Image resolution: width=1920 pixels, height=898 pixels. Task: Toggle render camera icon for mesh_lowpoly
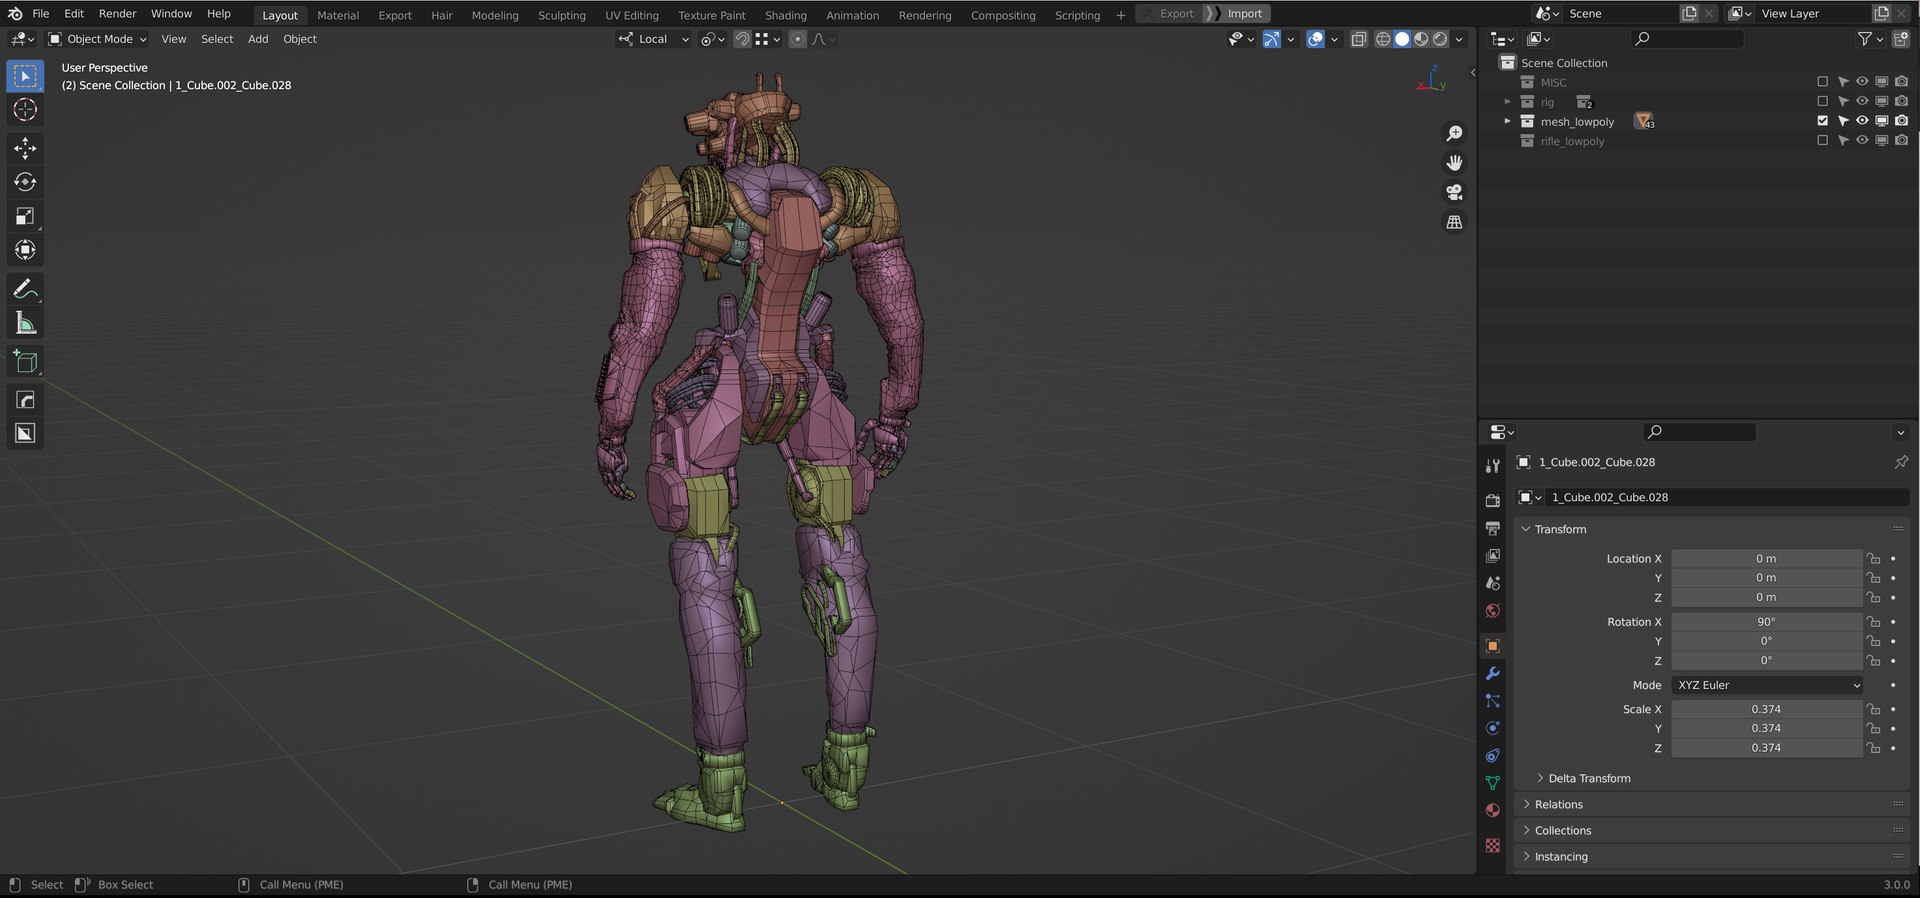pyautogui.click(x=1901, y=121)
